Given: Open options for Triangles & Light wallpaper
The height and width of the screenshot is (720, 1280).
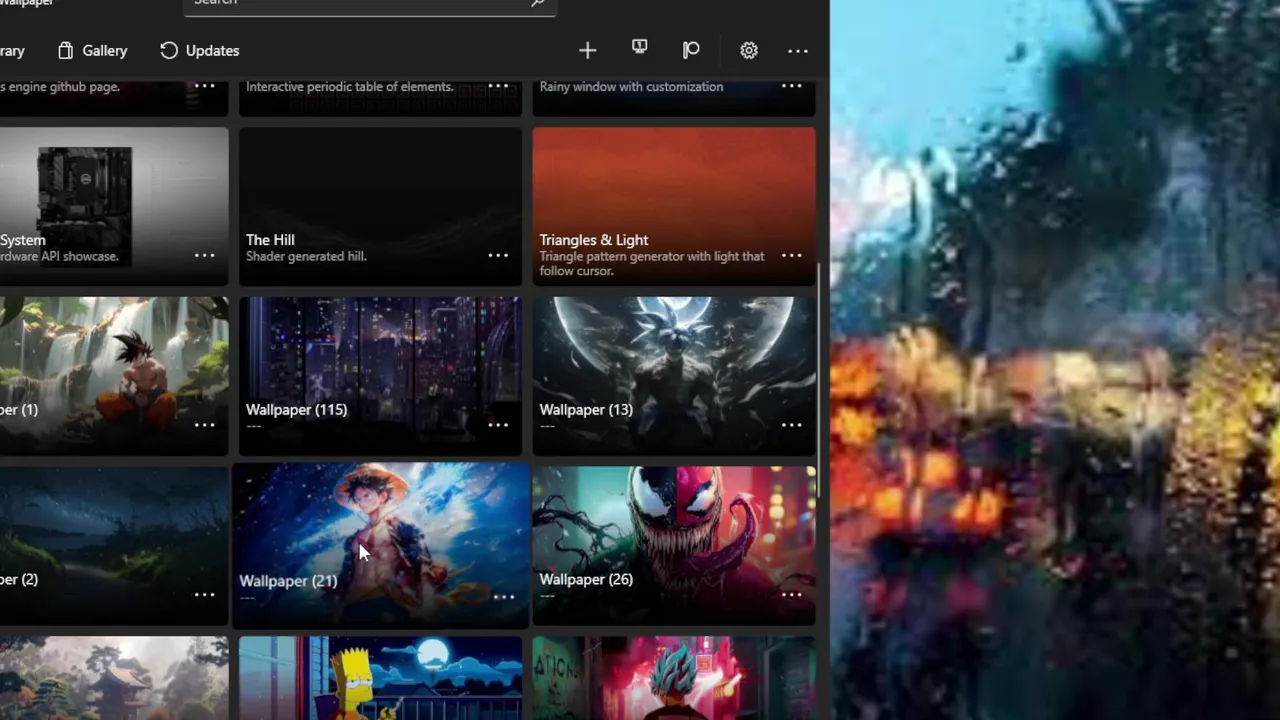Looking at the screenshot, I should click(791, 256).
